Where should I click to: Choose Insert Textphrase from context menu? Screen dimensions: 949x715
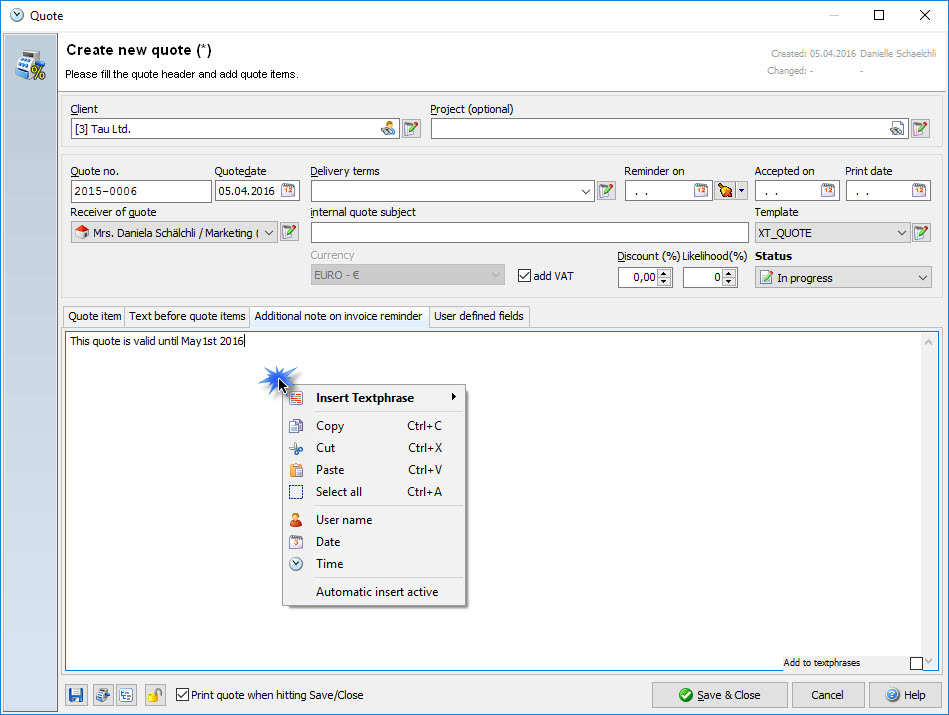365,398
